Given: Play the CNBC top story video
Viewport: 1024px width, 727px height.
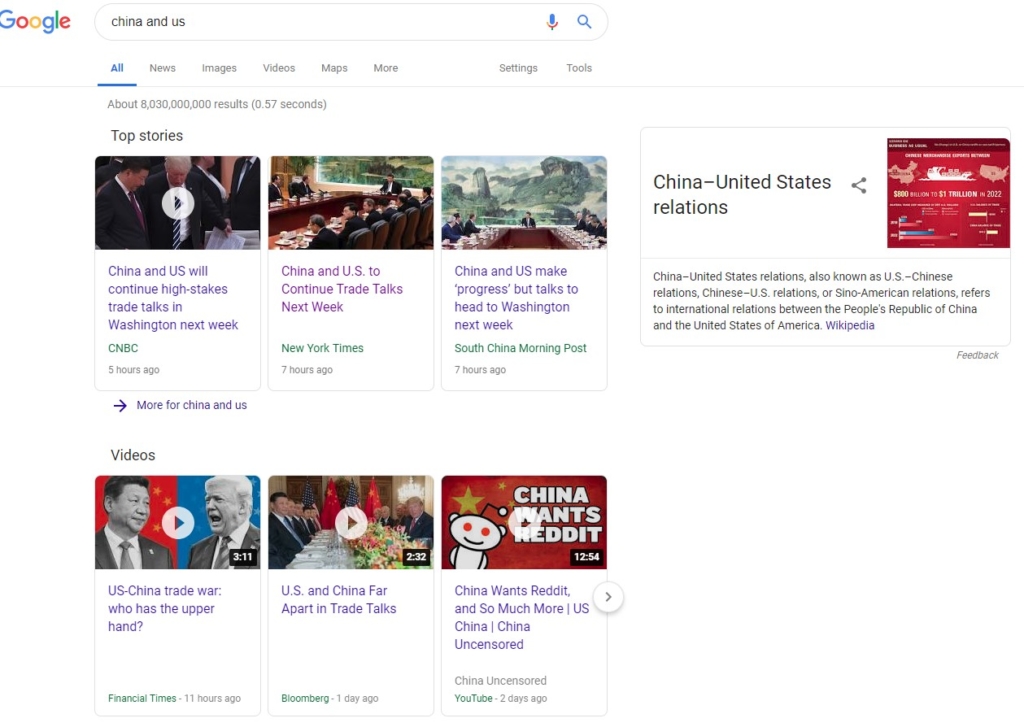Looking at the screenshot, I should coord(178,203).
